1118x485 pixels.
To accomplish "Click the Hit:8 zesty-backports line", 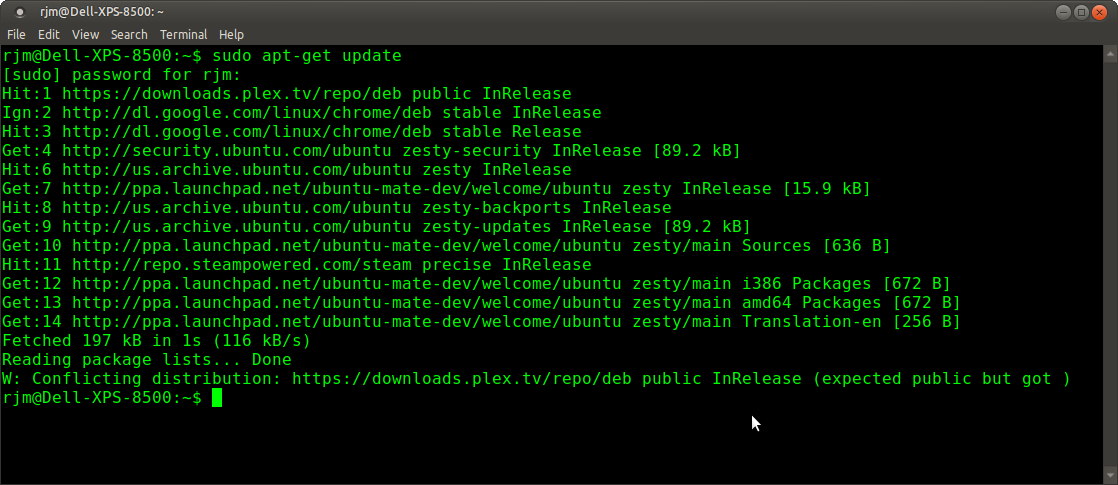I will pyautogui.click(x=337, y=208).
